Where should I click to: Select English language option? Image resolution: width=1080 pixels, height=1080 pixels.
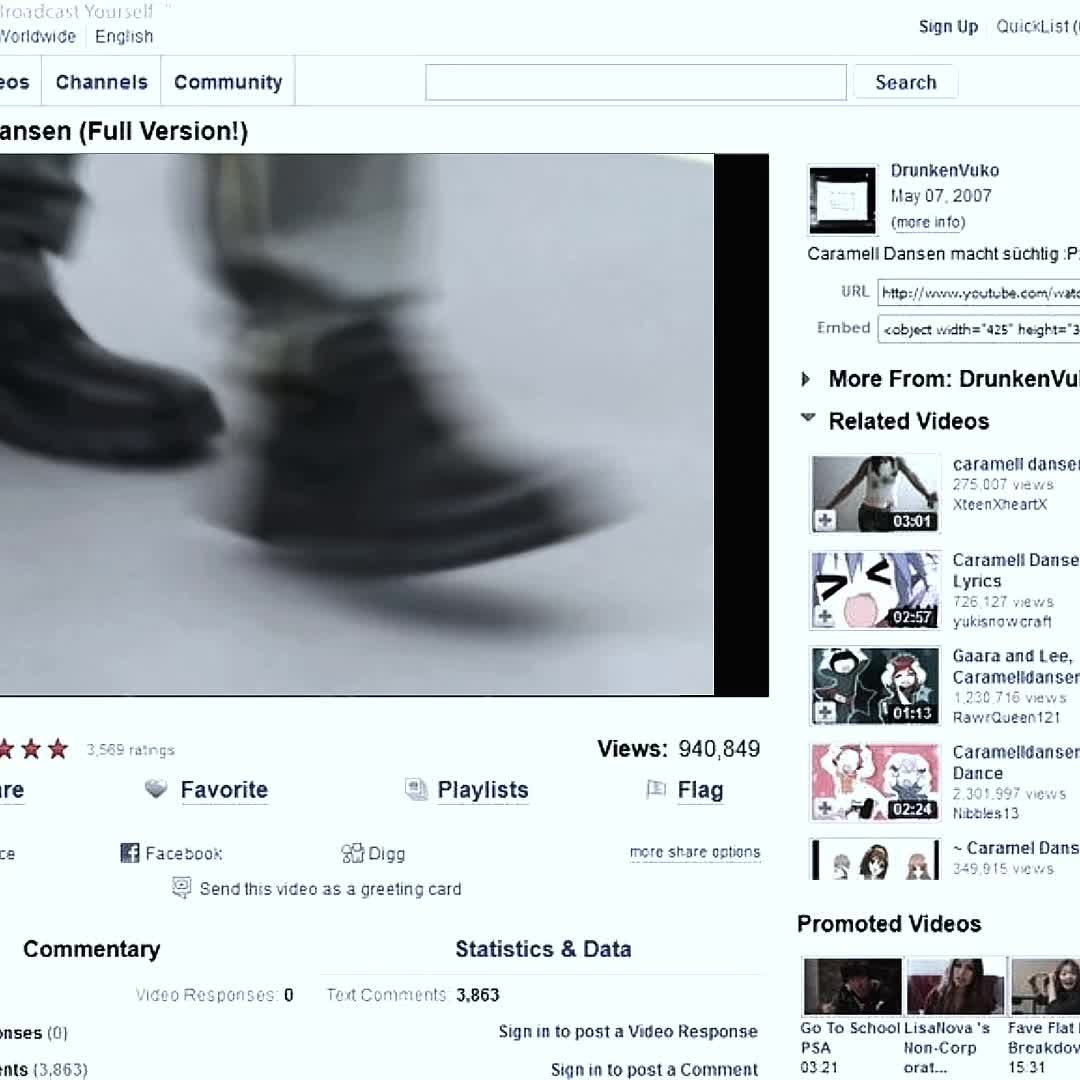[124, 37]
